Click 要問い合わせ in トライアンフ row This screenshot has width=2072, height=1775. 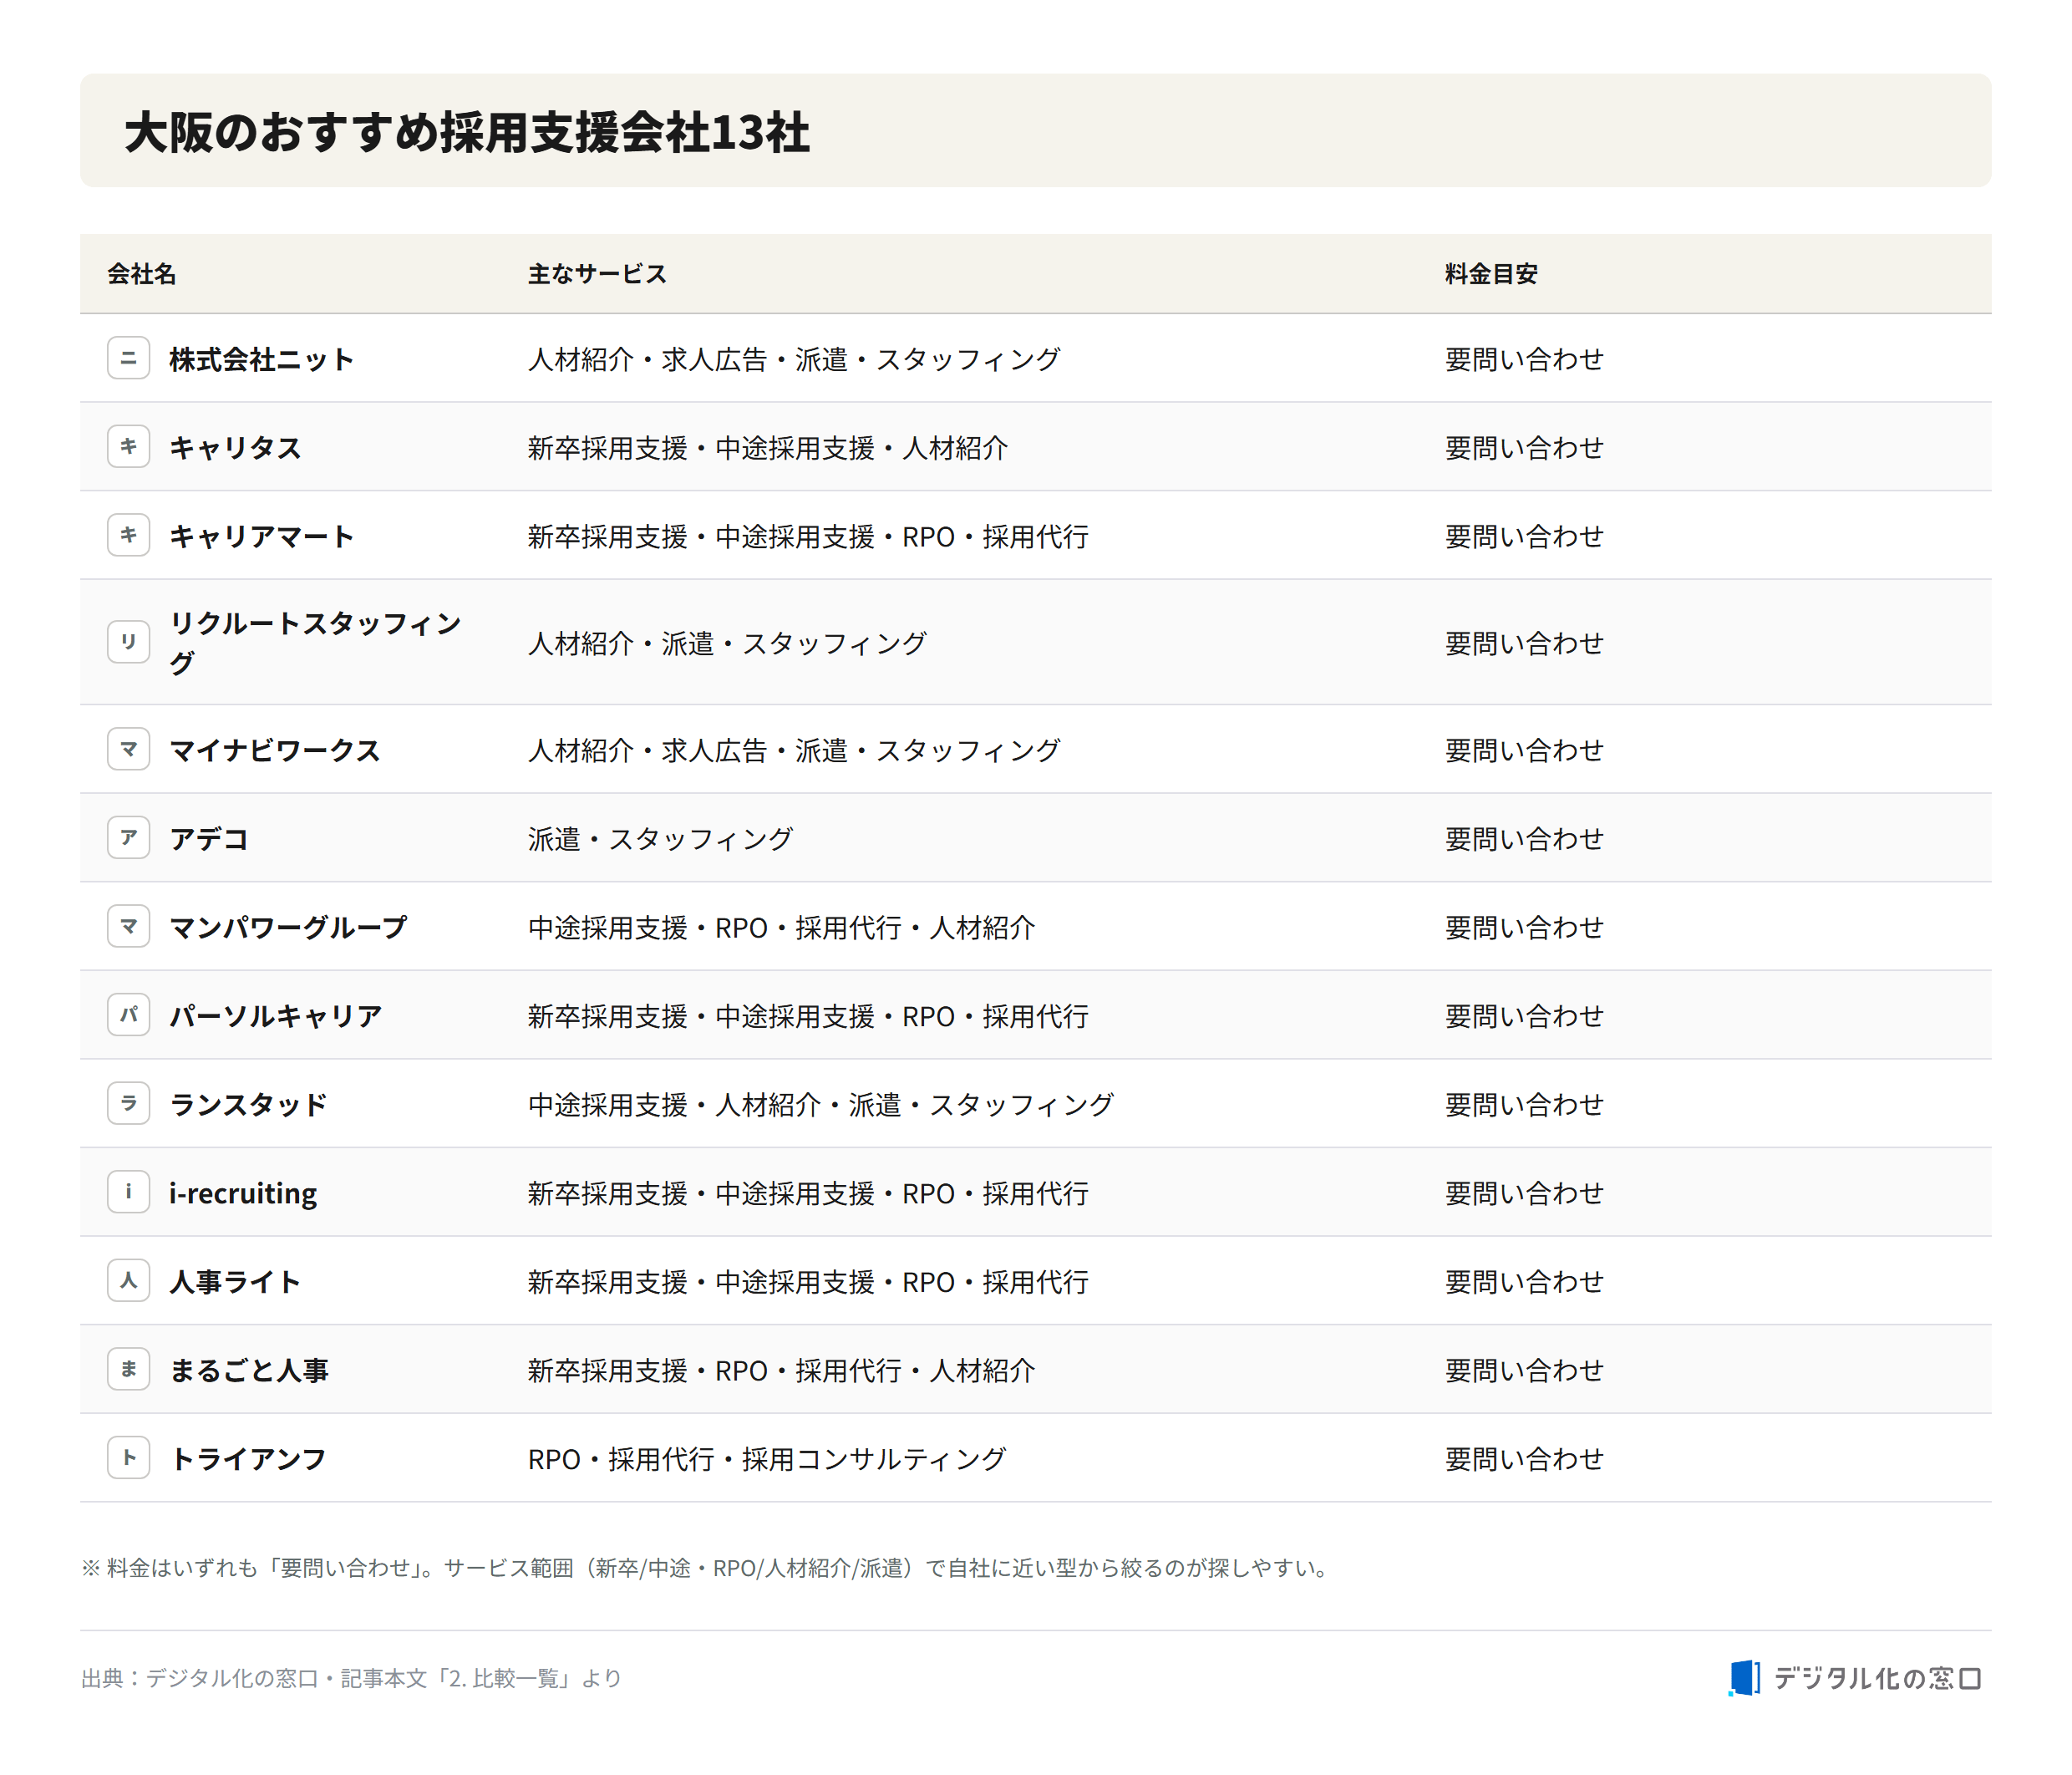(x=1524, y=1459)
